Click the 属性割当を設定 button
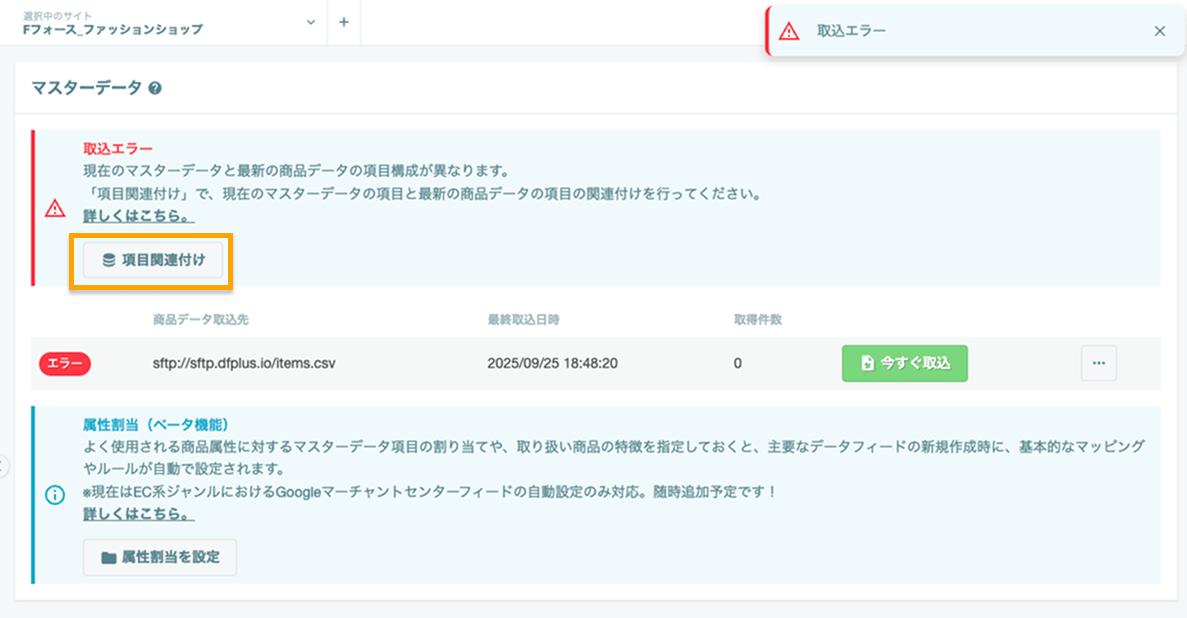This screenshot has width=1187, height=618. pos(160,557)
